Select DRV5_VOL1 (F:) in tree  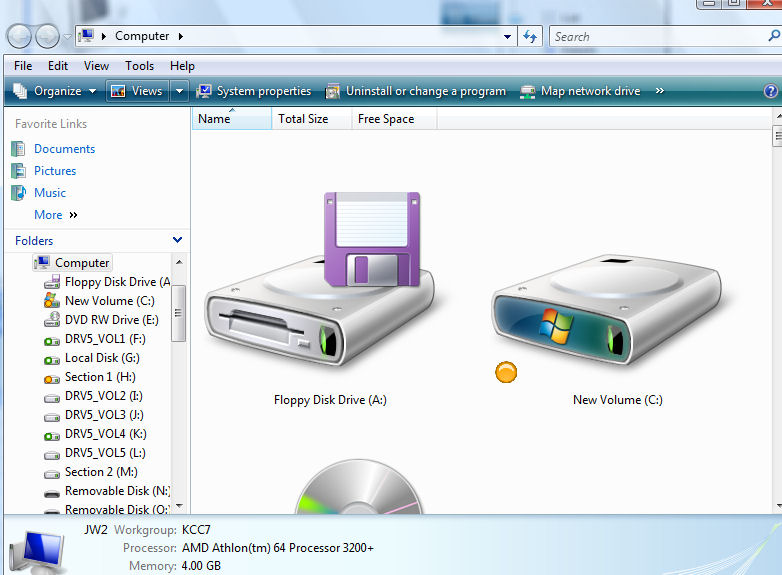(x=105, y=339)
